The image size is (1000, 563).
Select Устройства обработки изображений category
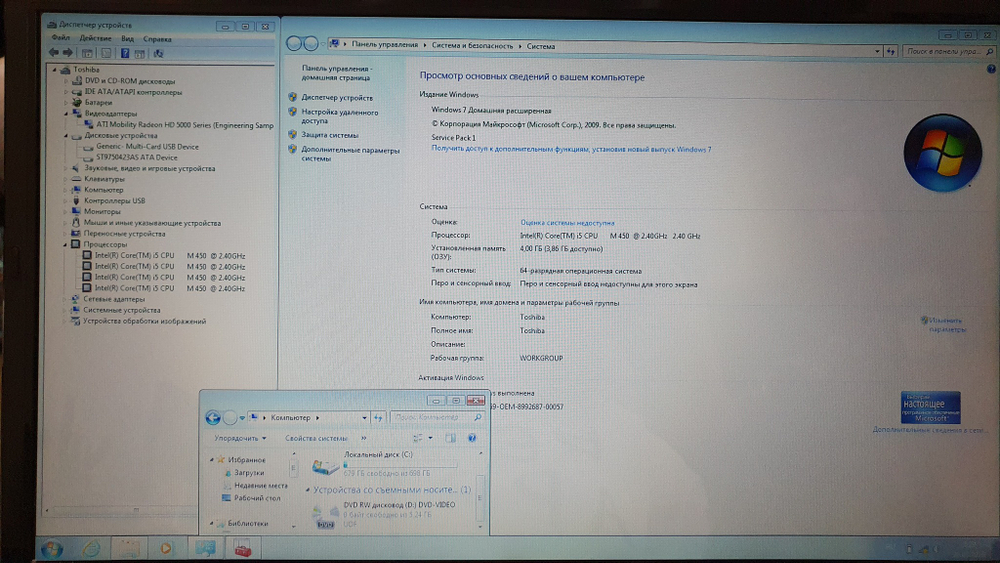coord(145,321)
